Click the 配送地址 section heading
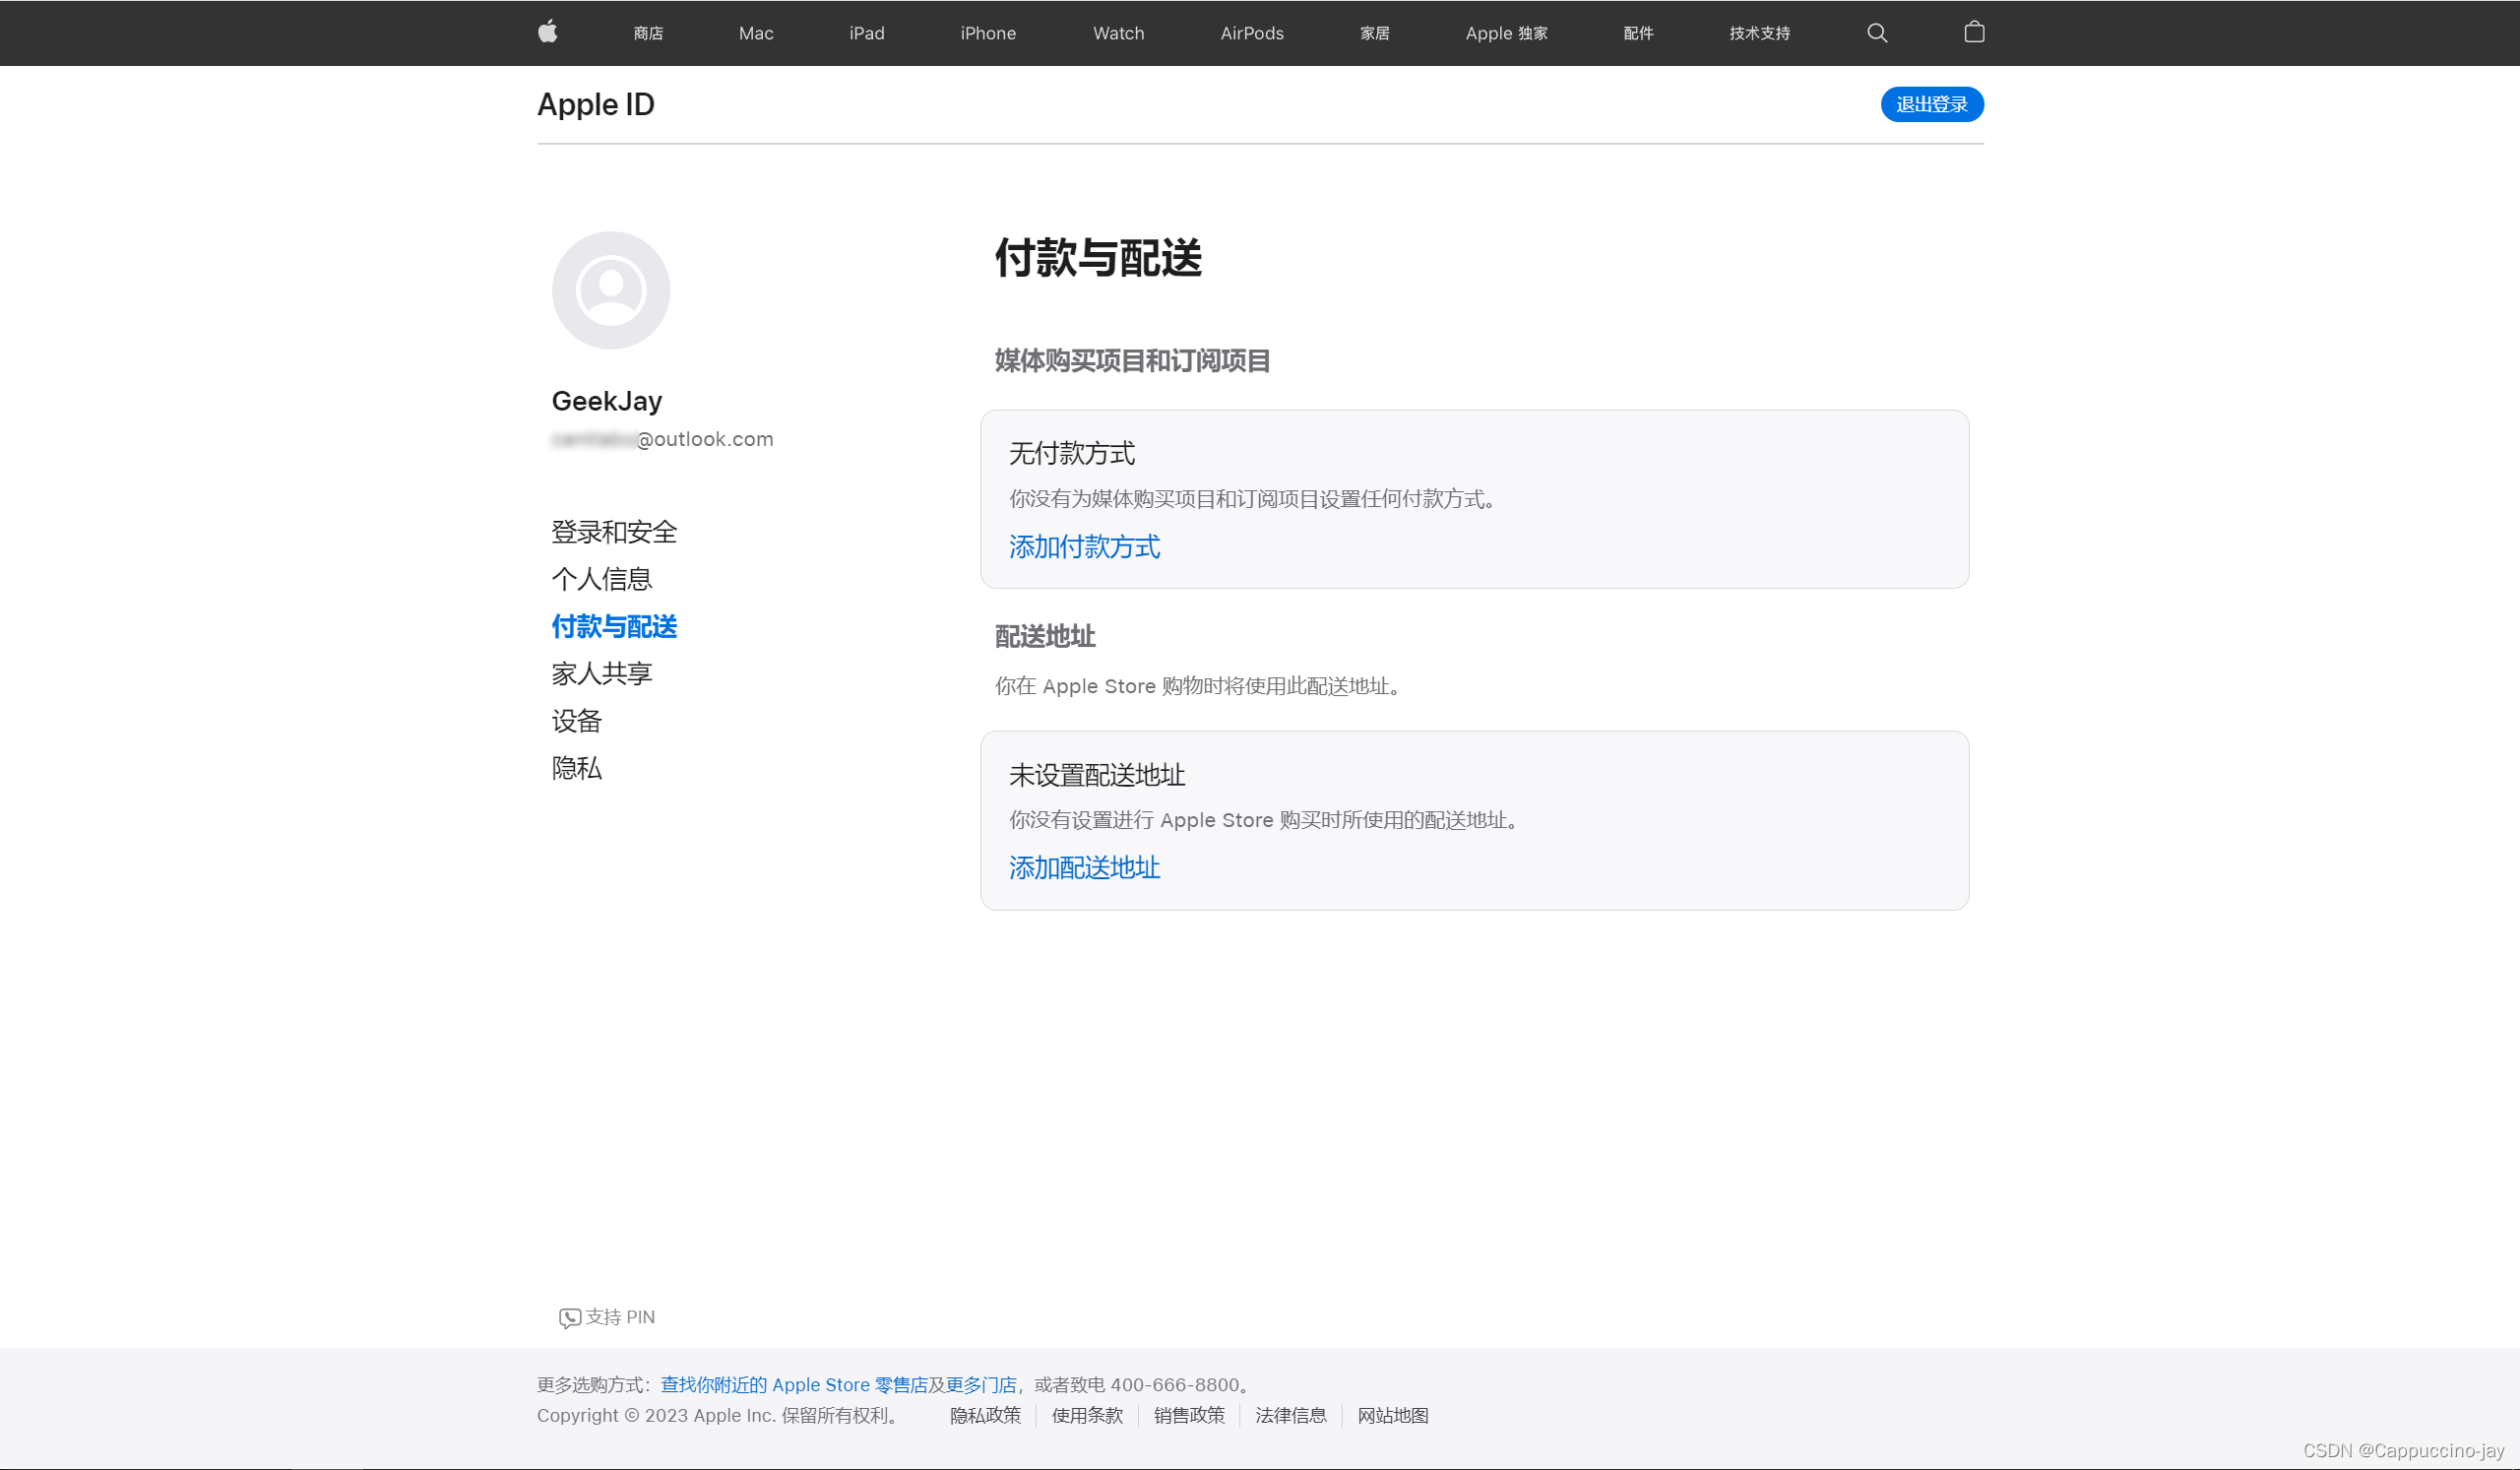Screen dimensions: 2520x1470 coord(1045,636)
